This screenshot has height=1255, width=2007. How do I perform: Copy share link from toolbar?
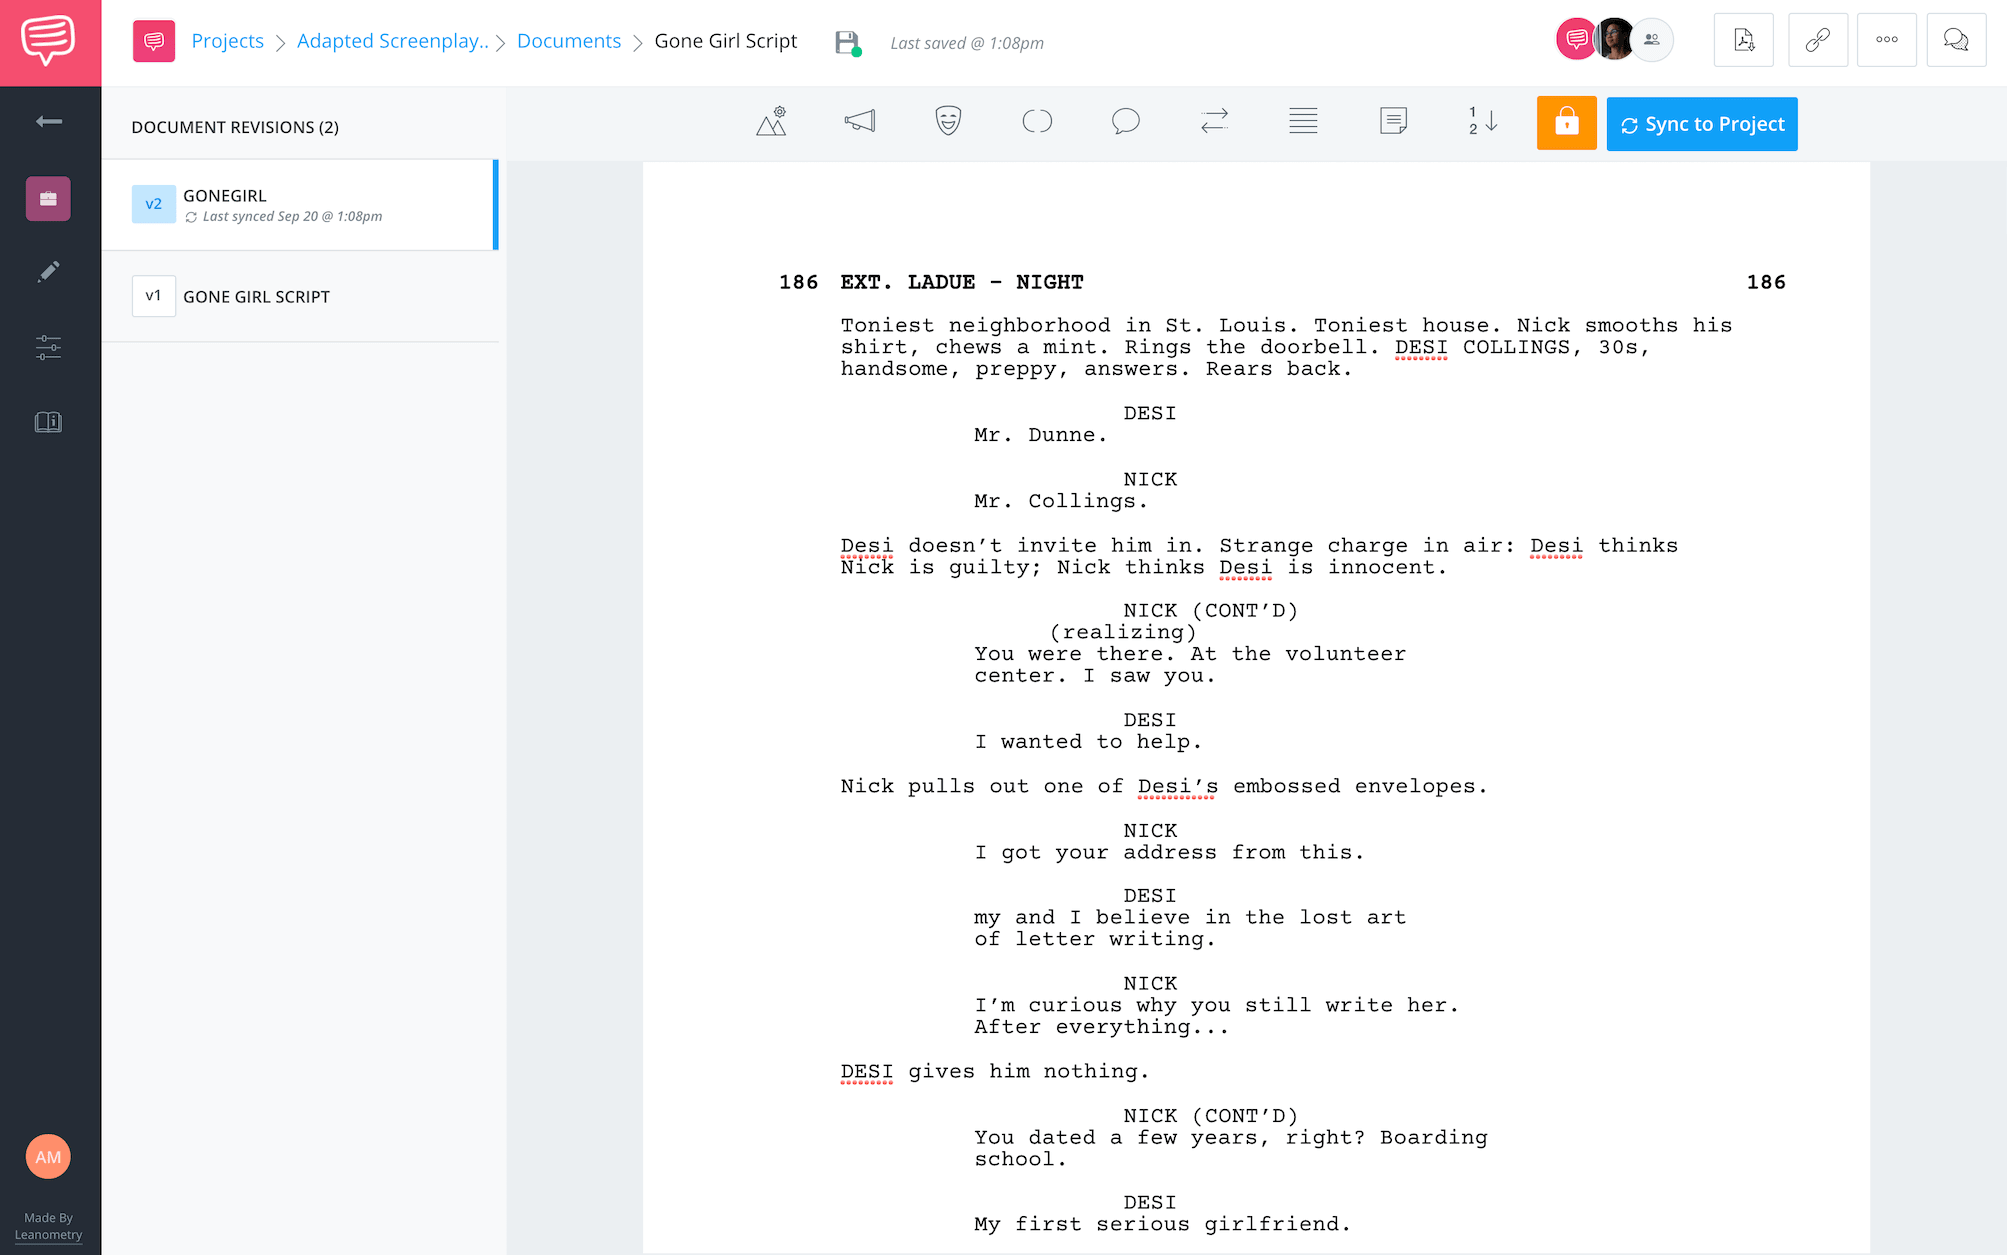[1817, 40]
